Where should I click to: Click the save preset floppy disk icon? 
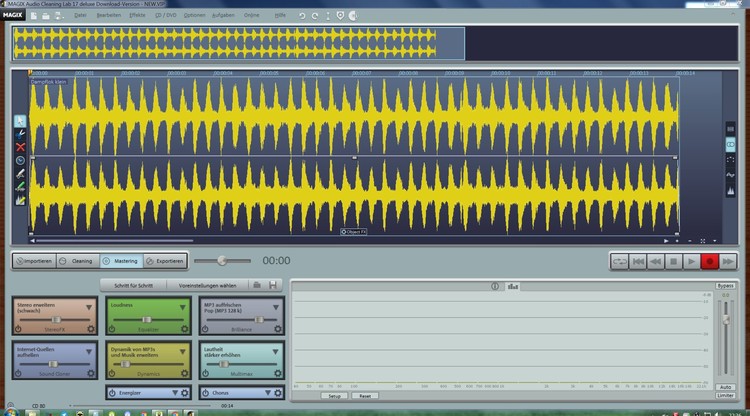(273, 285)
